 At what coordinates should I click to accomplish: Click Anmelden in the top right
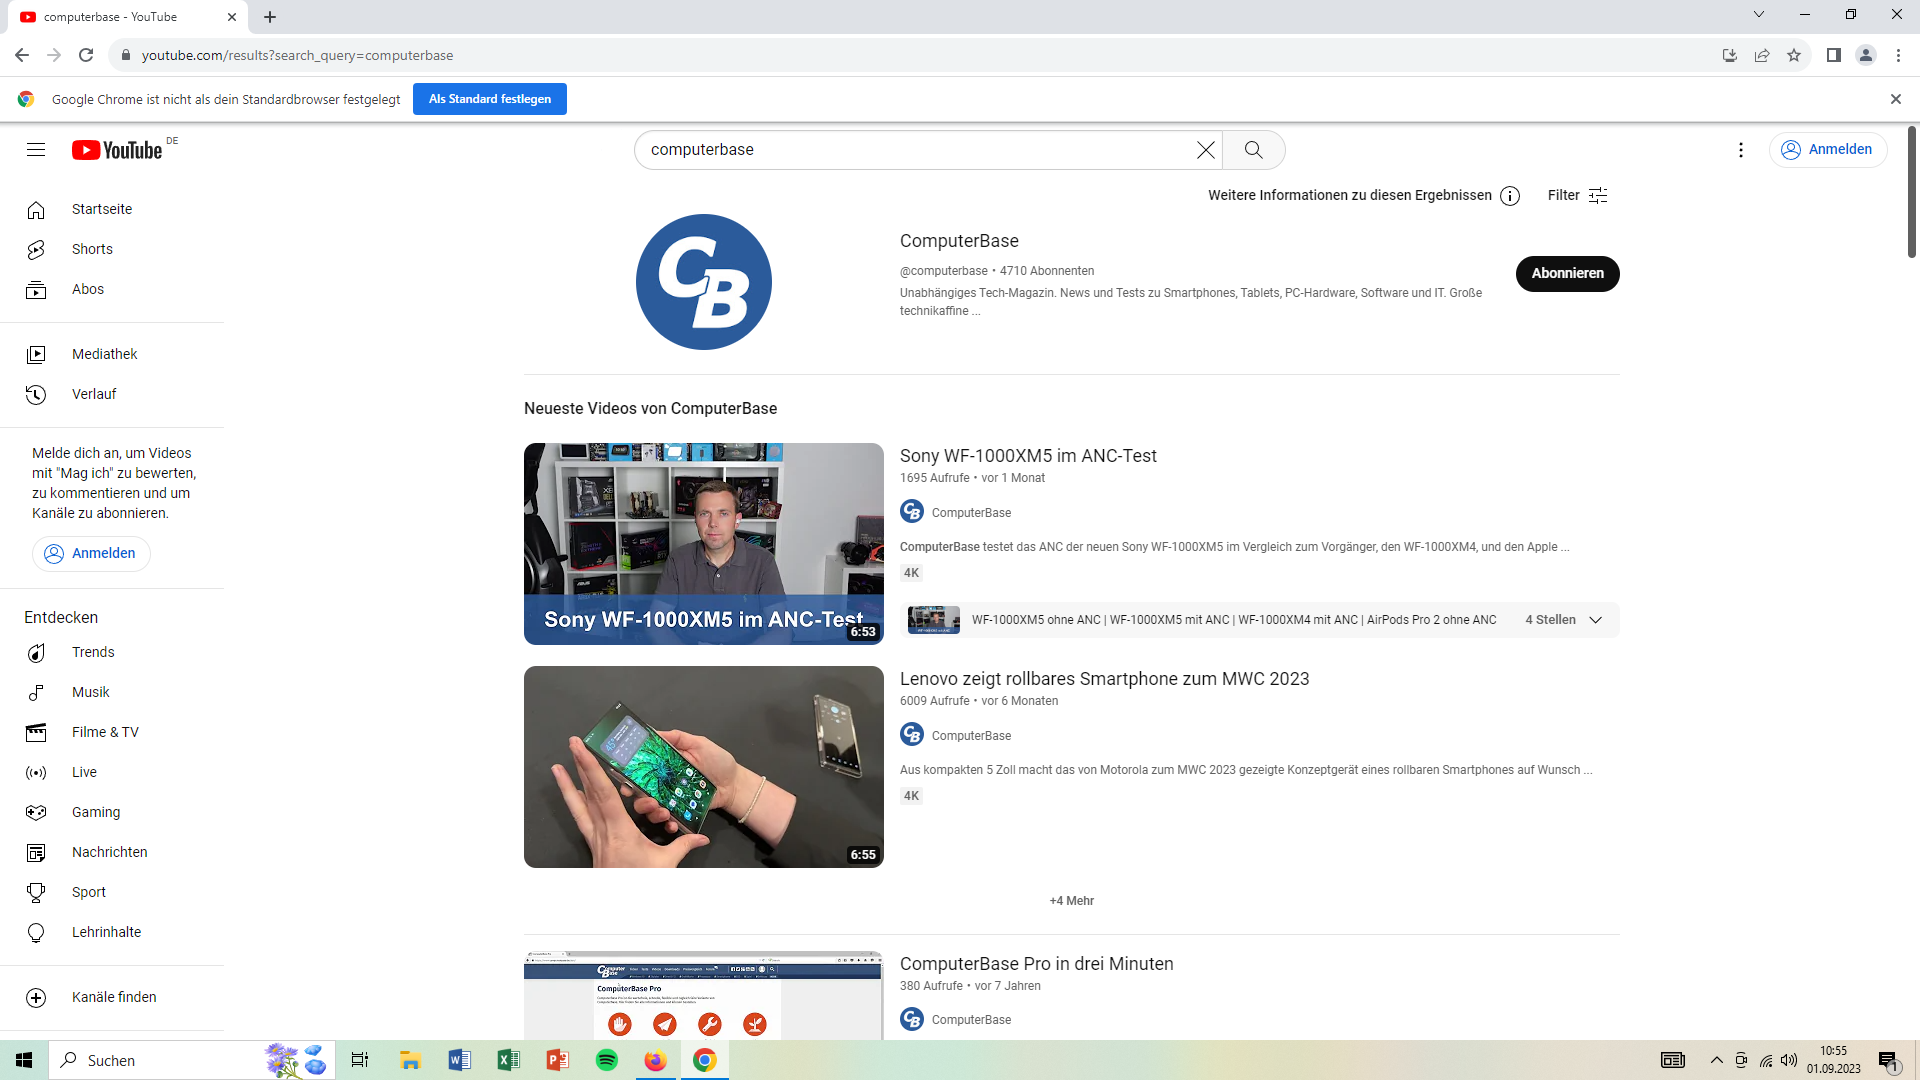1827,150
